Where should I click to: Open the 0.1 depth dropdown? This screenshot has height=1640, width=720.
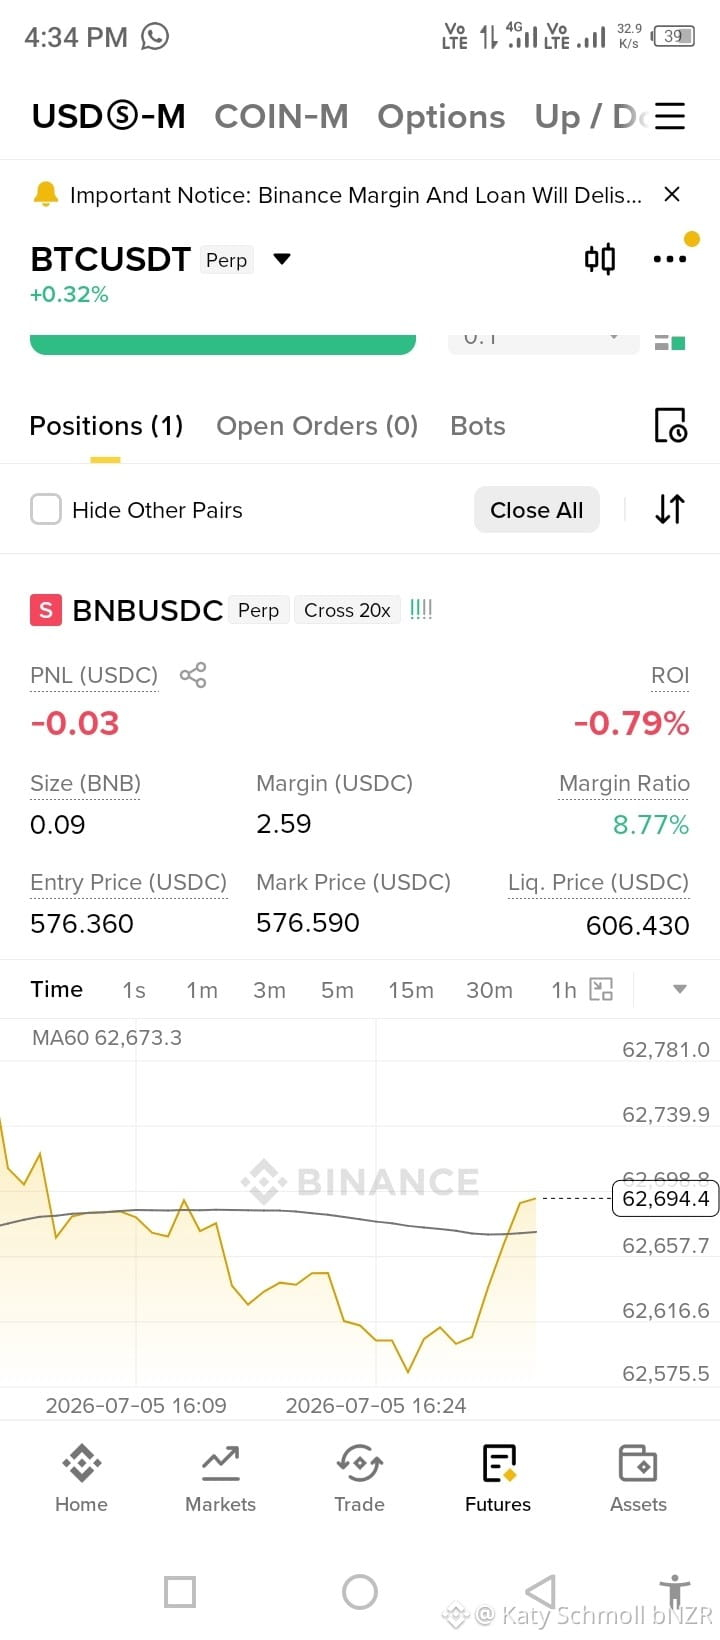tap(543, 342)
